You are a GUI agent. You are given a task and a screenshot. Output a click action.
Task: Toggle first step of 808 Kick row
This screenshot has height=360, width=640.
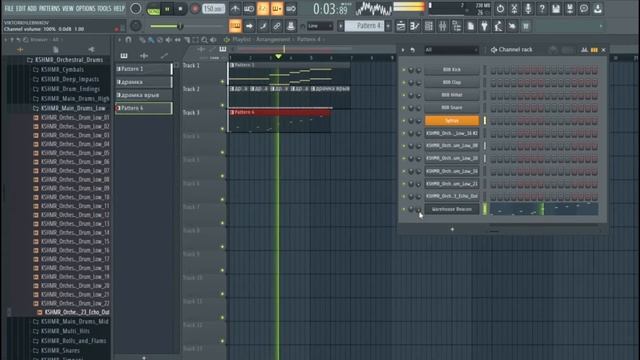493,70
